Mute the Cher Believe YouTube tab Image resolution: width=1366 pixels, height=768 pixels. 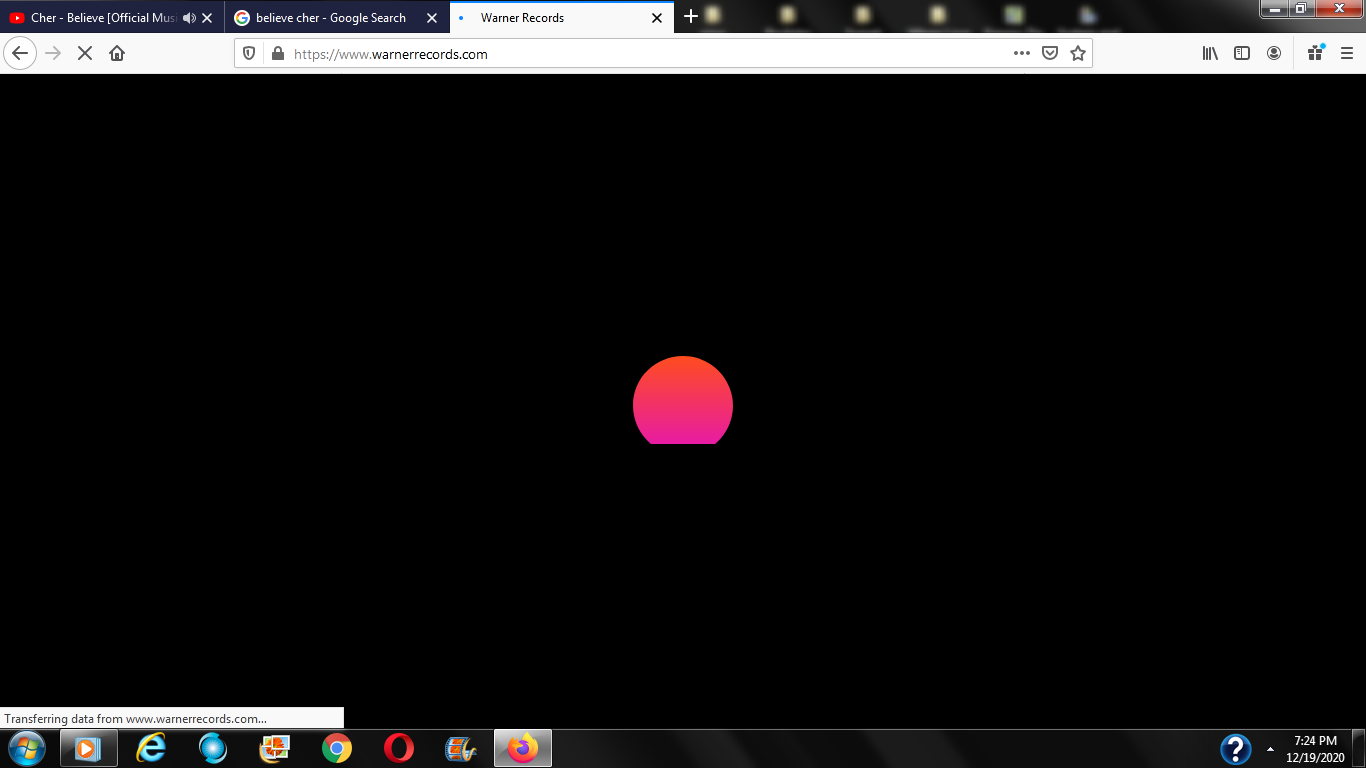click(189, 18)
